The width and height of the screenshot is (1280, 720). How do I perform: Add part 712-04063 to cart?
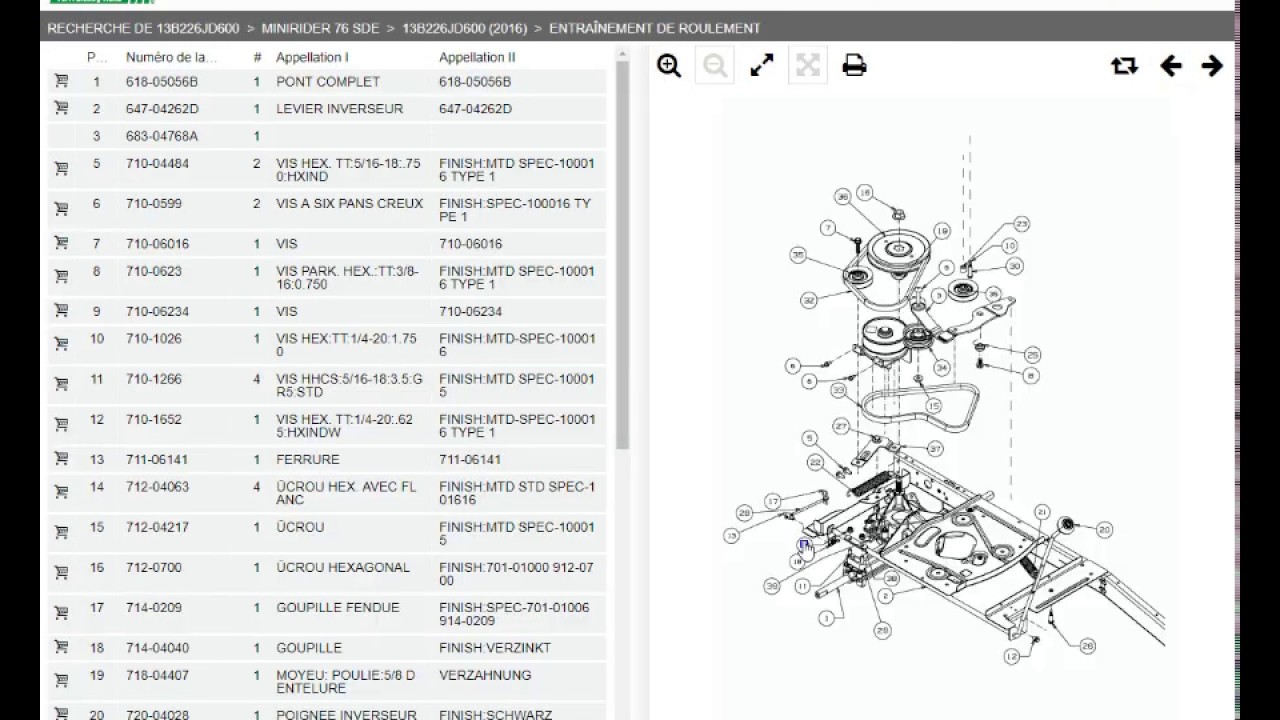(x=61, y=492)
